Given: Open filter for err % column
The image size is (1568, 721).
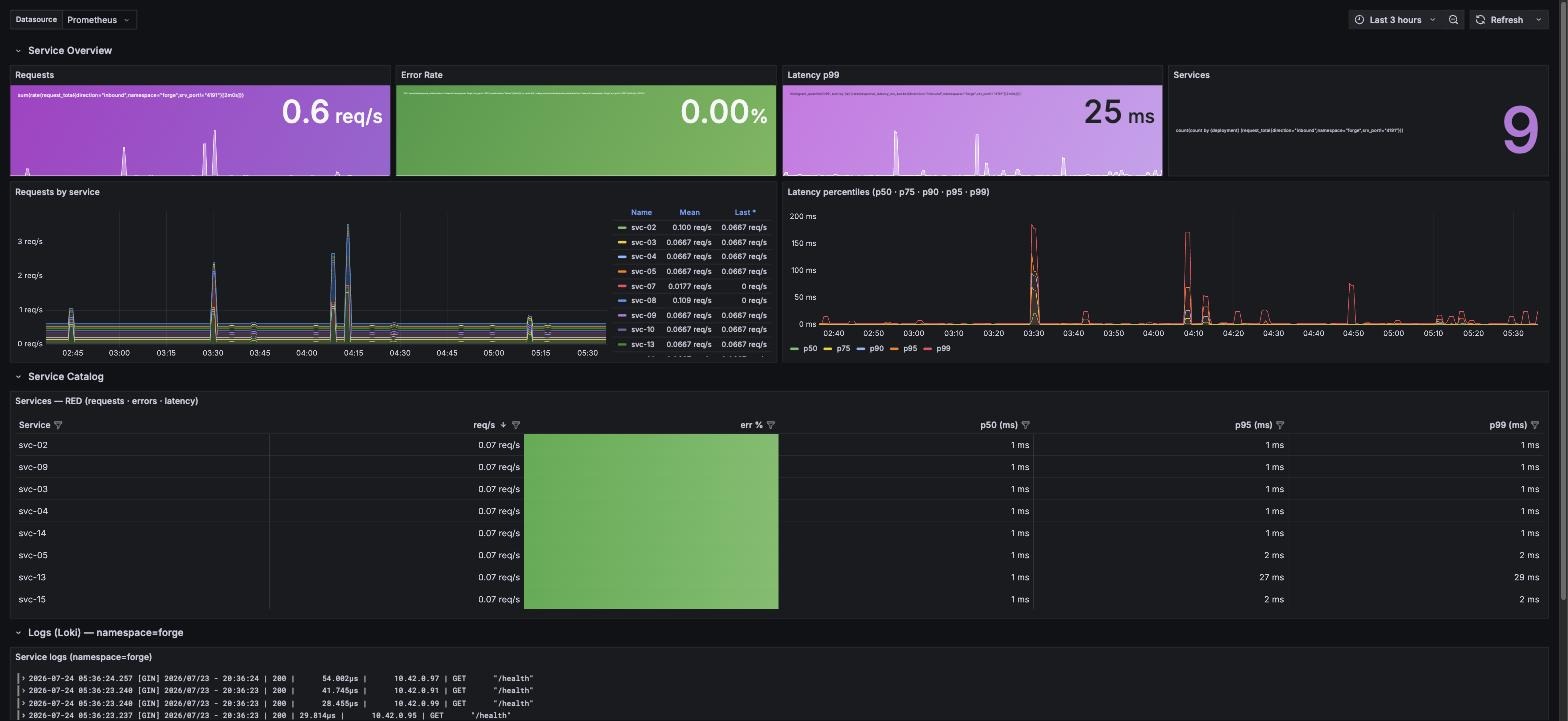Looking at the screenshot, I should click(770, 425).
